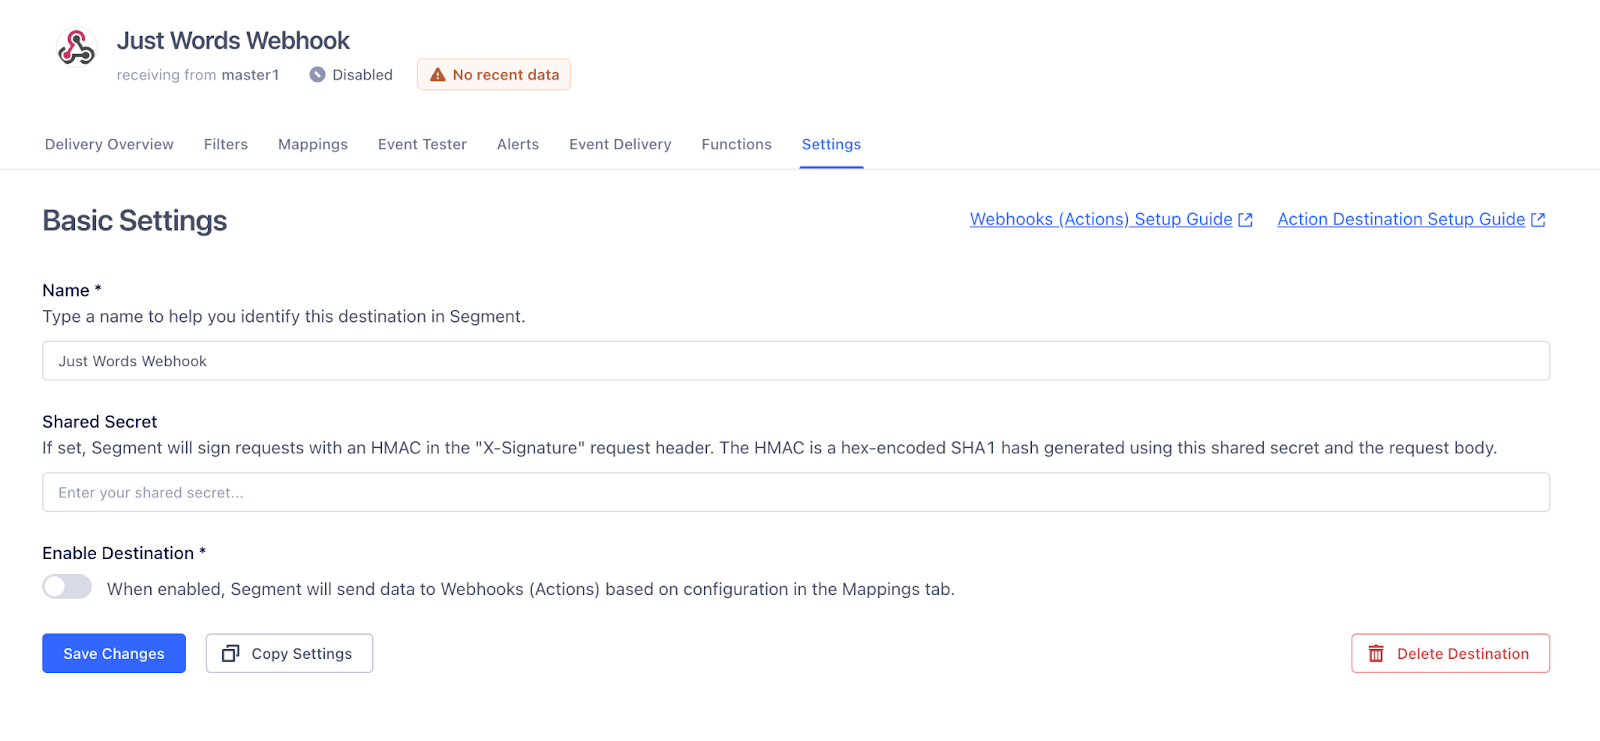The height and width of the screenshot is (741, 1600).
Task: Open the Event Tester tab
Action: [422, 144]
